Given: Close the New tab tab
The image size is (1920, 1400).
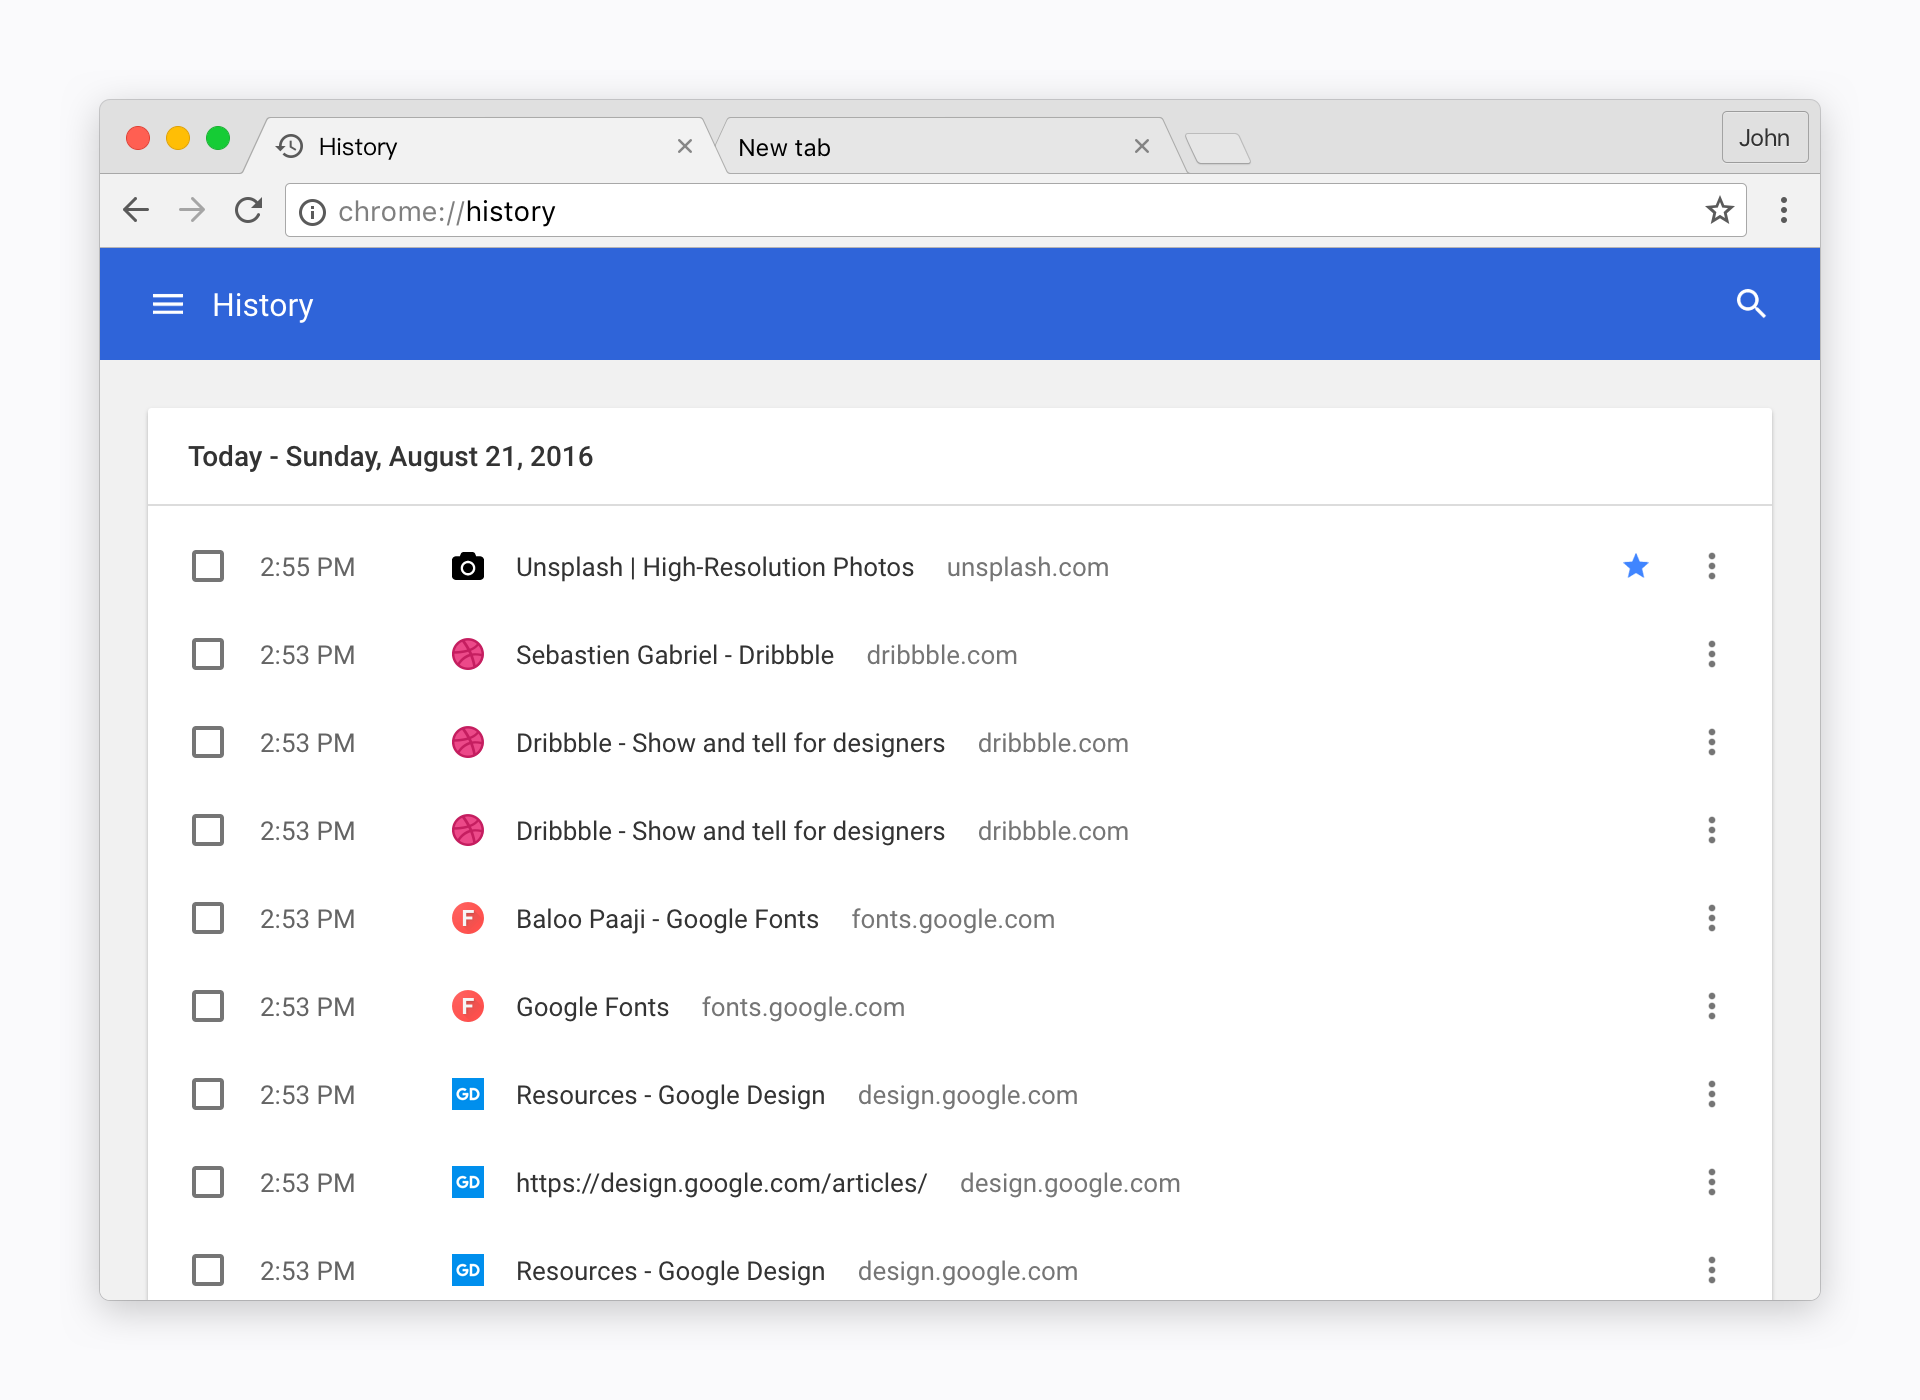Looking at the screenshot, I should (1142, 146).
